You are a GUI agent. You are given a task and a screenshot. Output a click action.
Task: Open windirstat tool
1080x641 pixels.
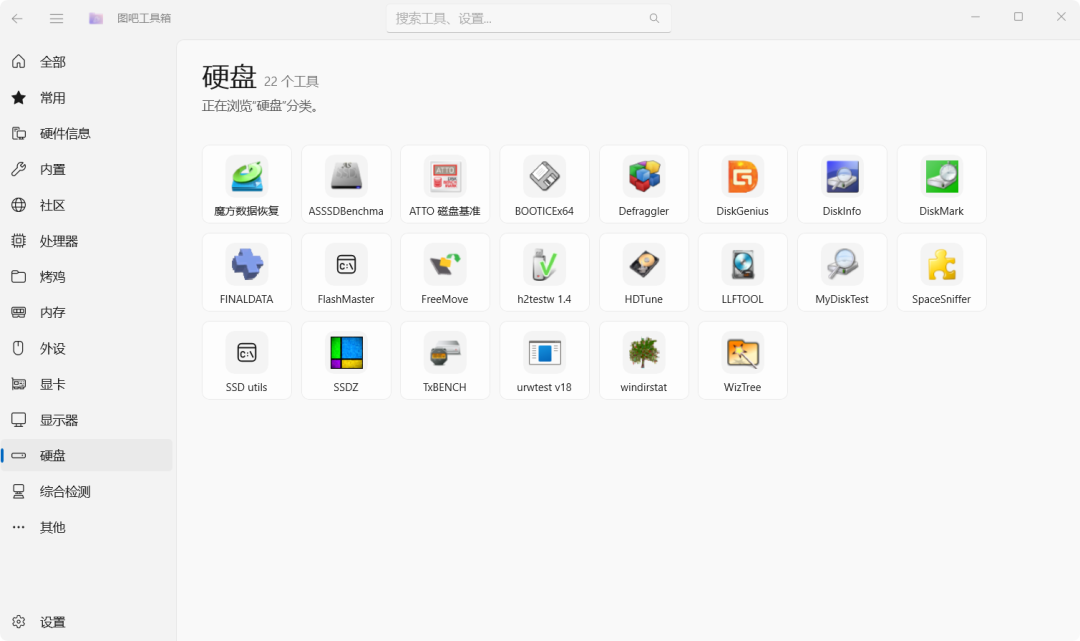point(643,360)
